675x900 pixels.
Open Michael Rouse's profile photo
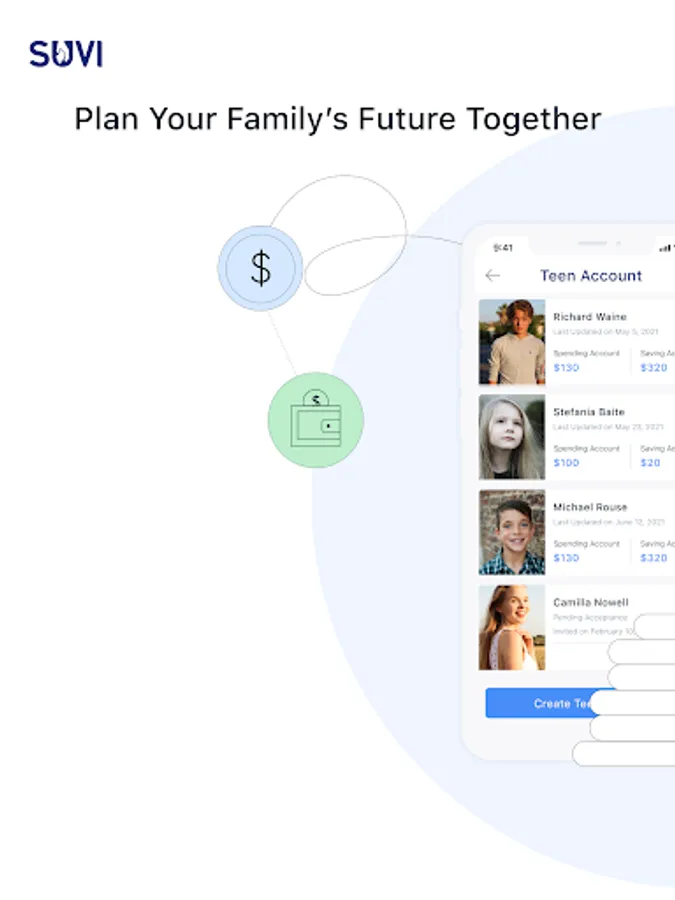click(512, 532)
